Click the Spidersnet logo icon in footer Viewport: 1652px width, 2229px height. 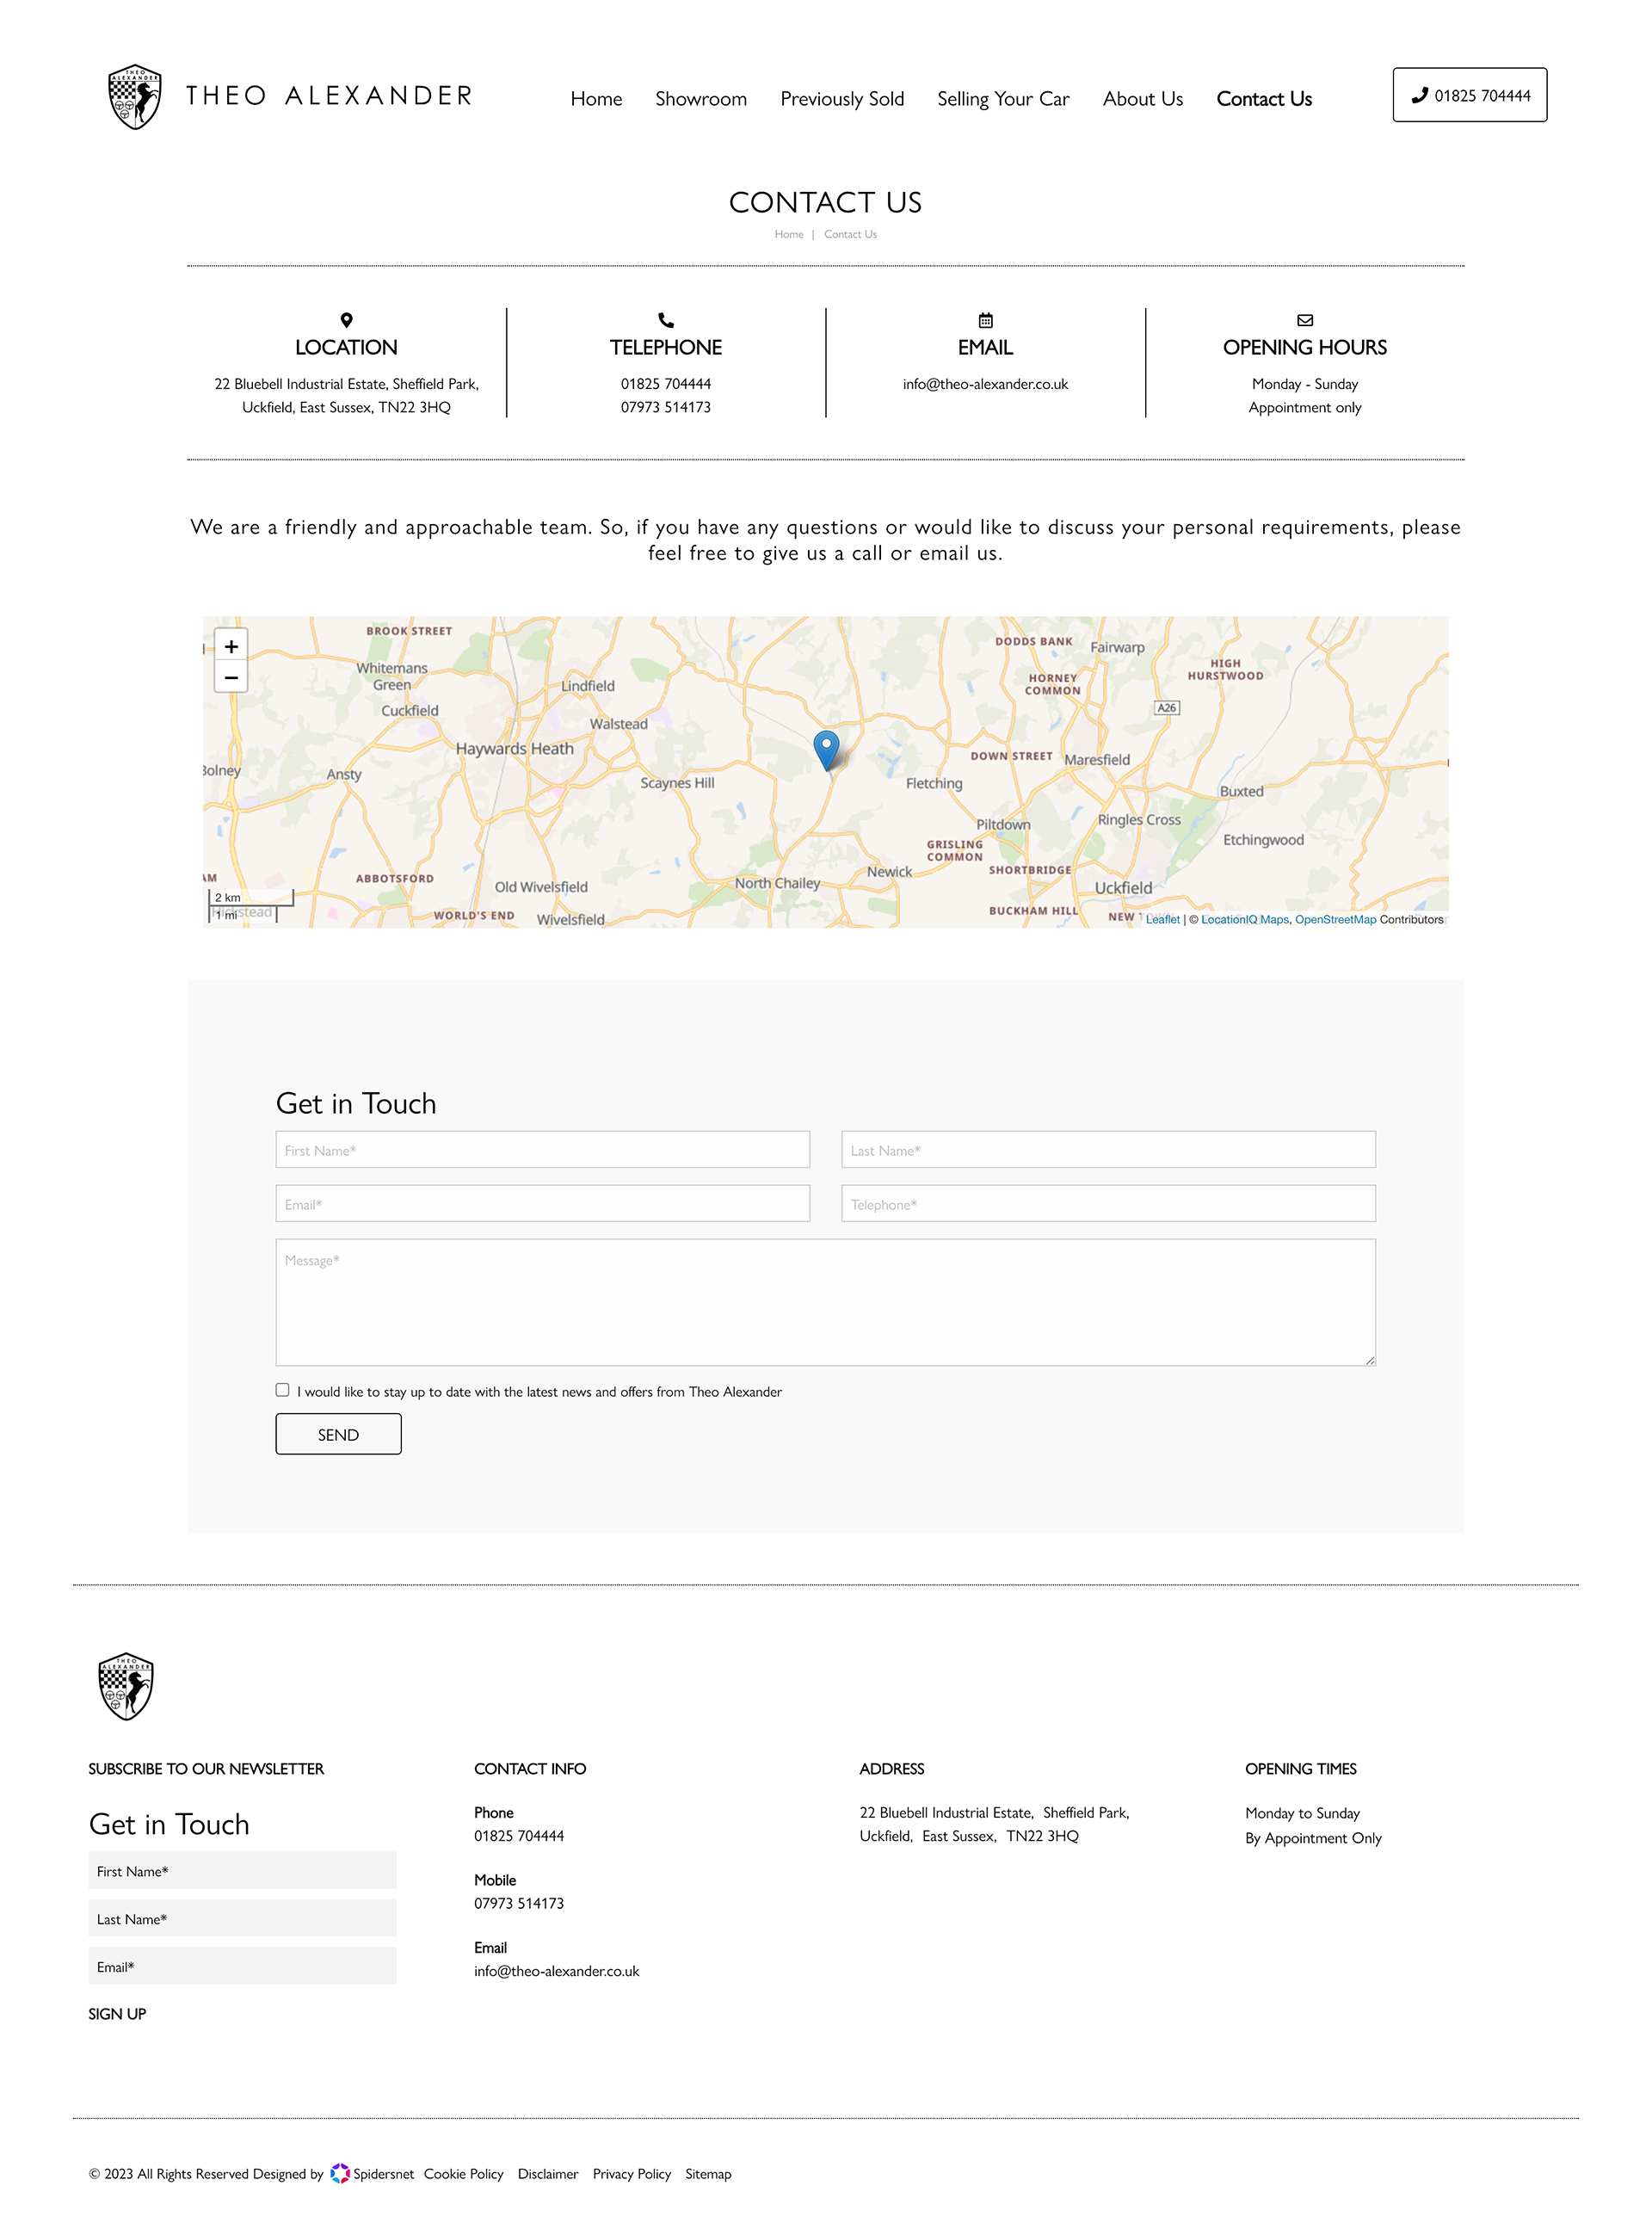coord(340,2173)
